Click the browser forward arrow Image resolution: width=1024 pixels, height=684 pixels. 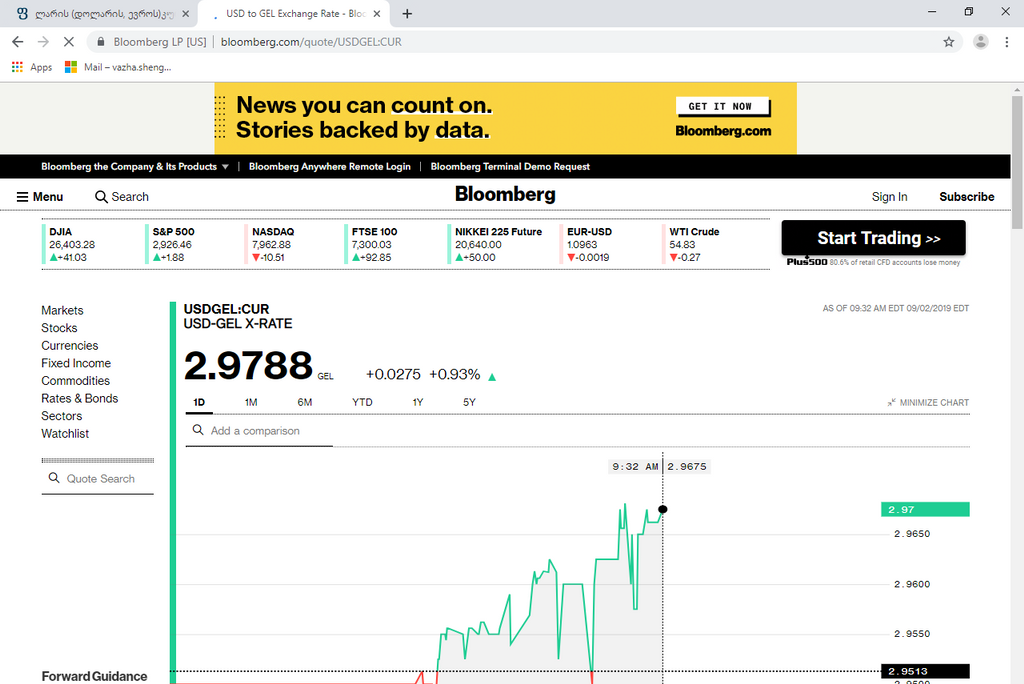coord(43,42)
